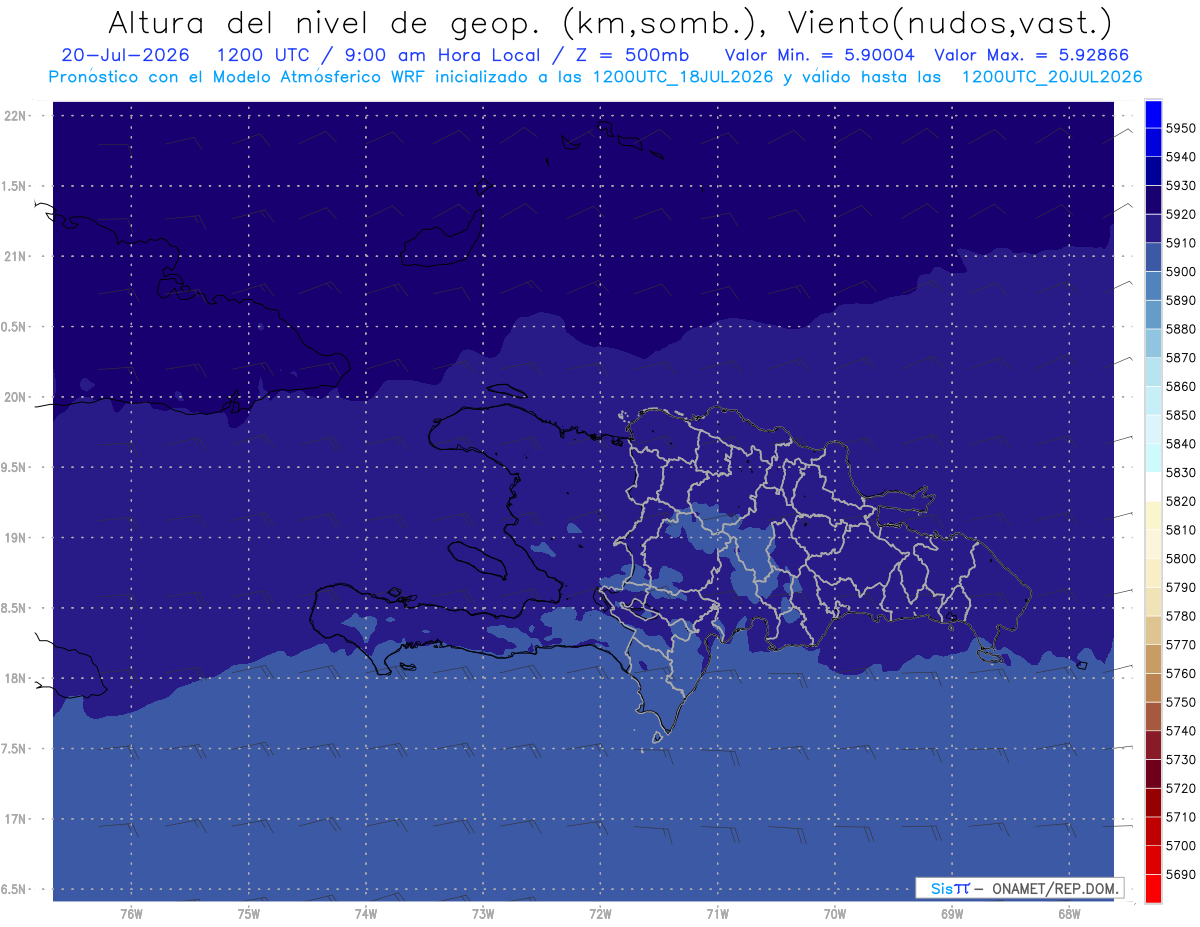The height and width of the screenshot is (927, 1200).
Task: Pick the legend color band between 5920 and 5930
Action: click(x=1152, y=201)
